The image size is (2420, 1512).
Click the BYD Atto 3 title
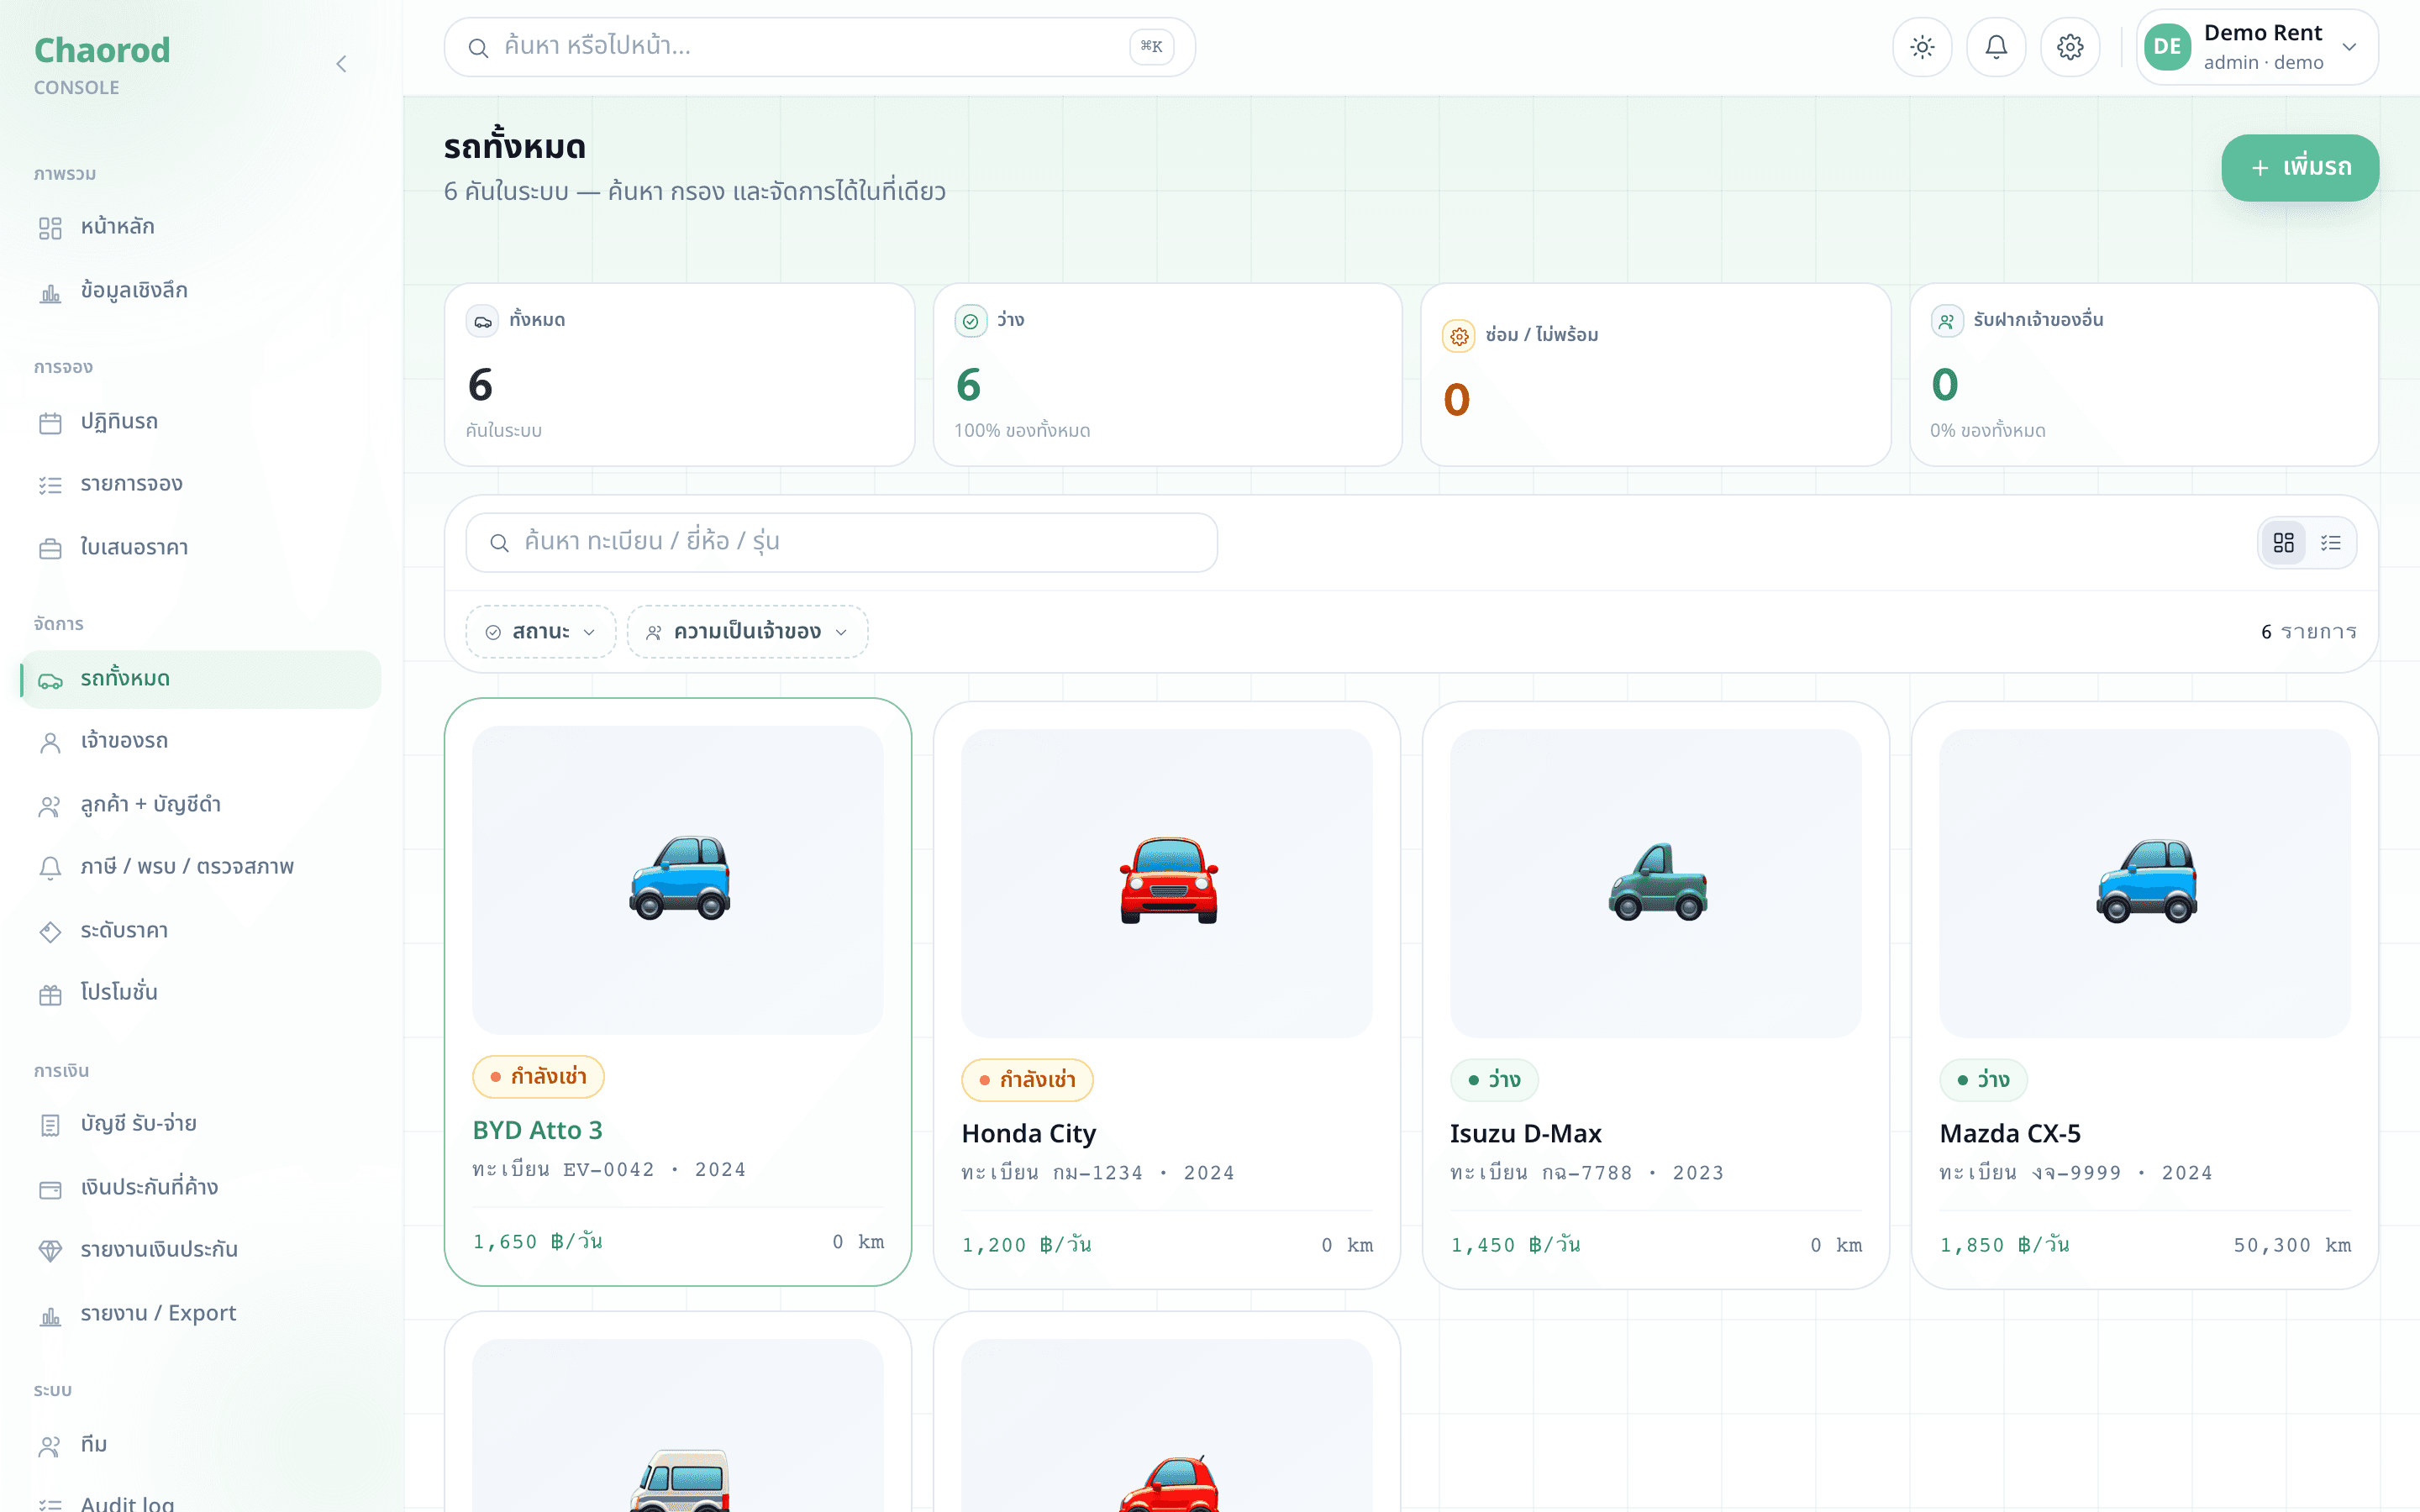[537, 1130]
